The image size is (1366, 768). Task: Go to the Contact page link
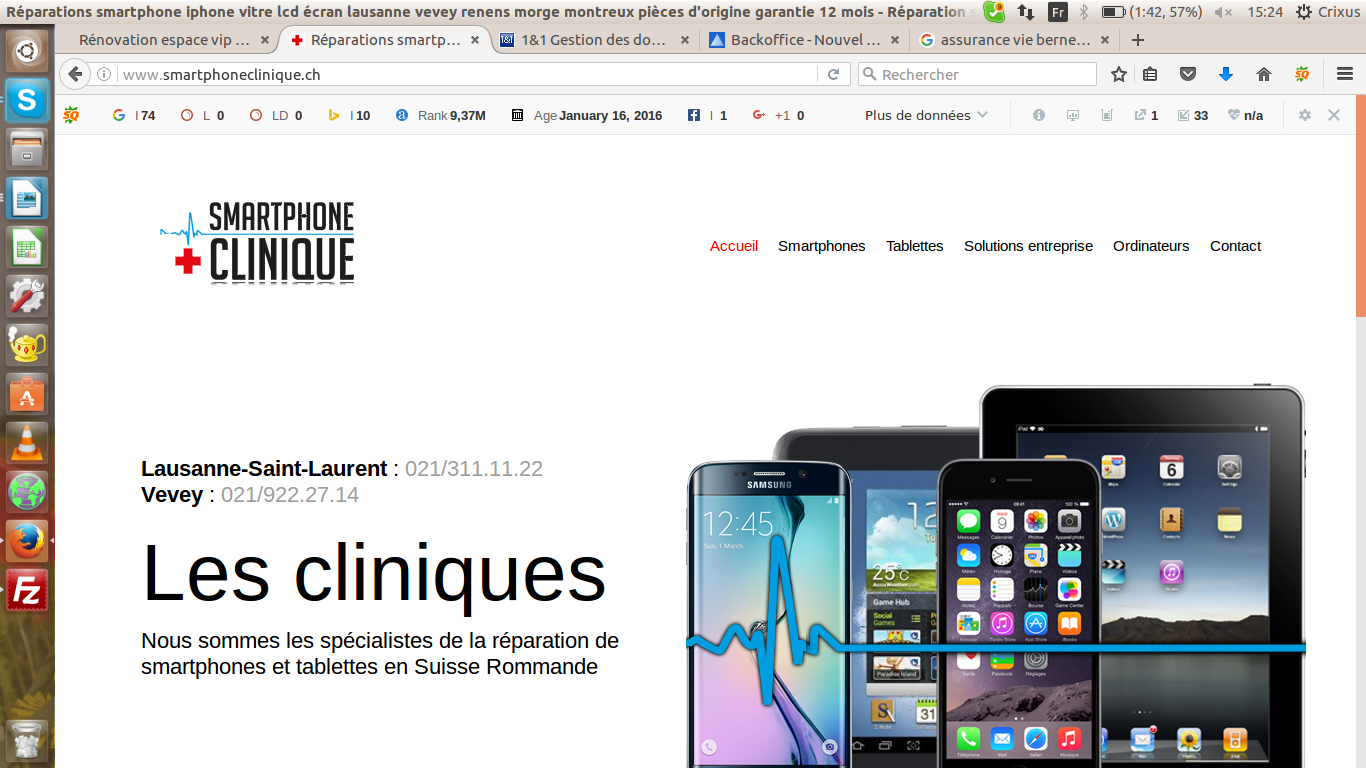tap(1235, 246)
